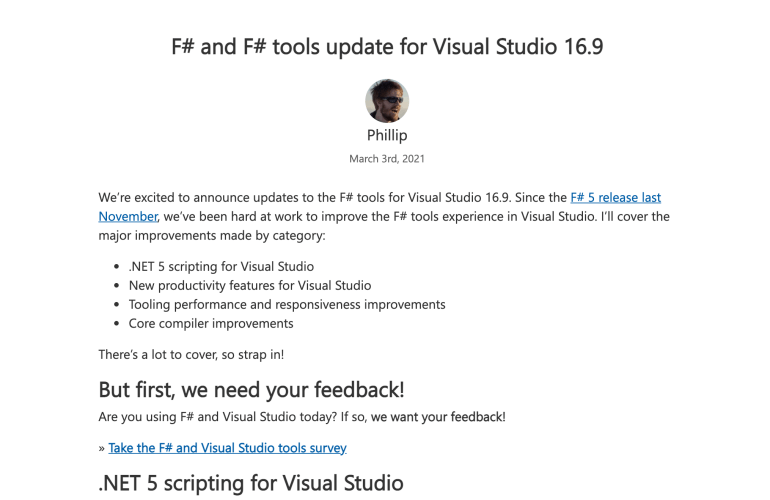Select the "Tooling performance and responsiveness" bullet item
770x500 pixels.
(x=287, y=305)
